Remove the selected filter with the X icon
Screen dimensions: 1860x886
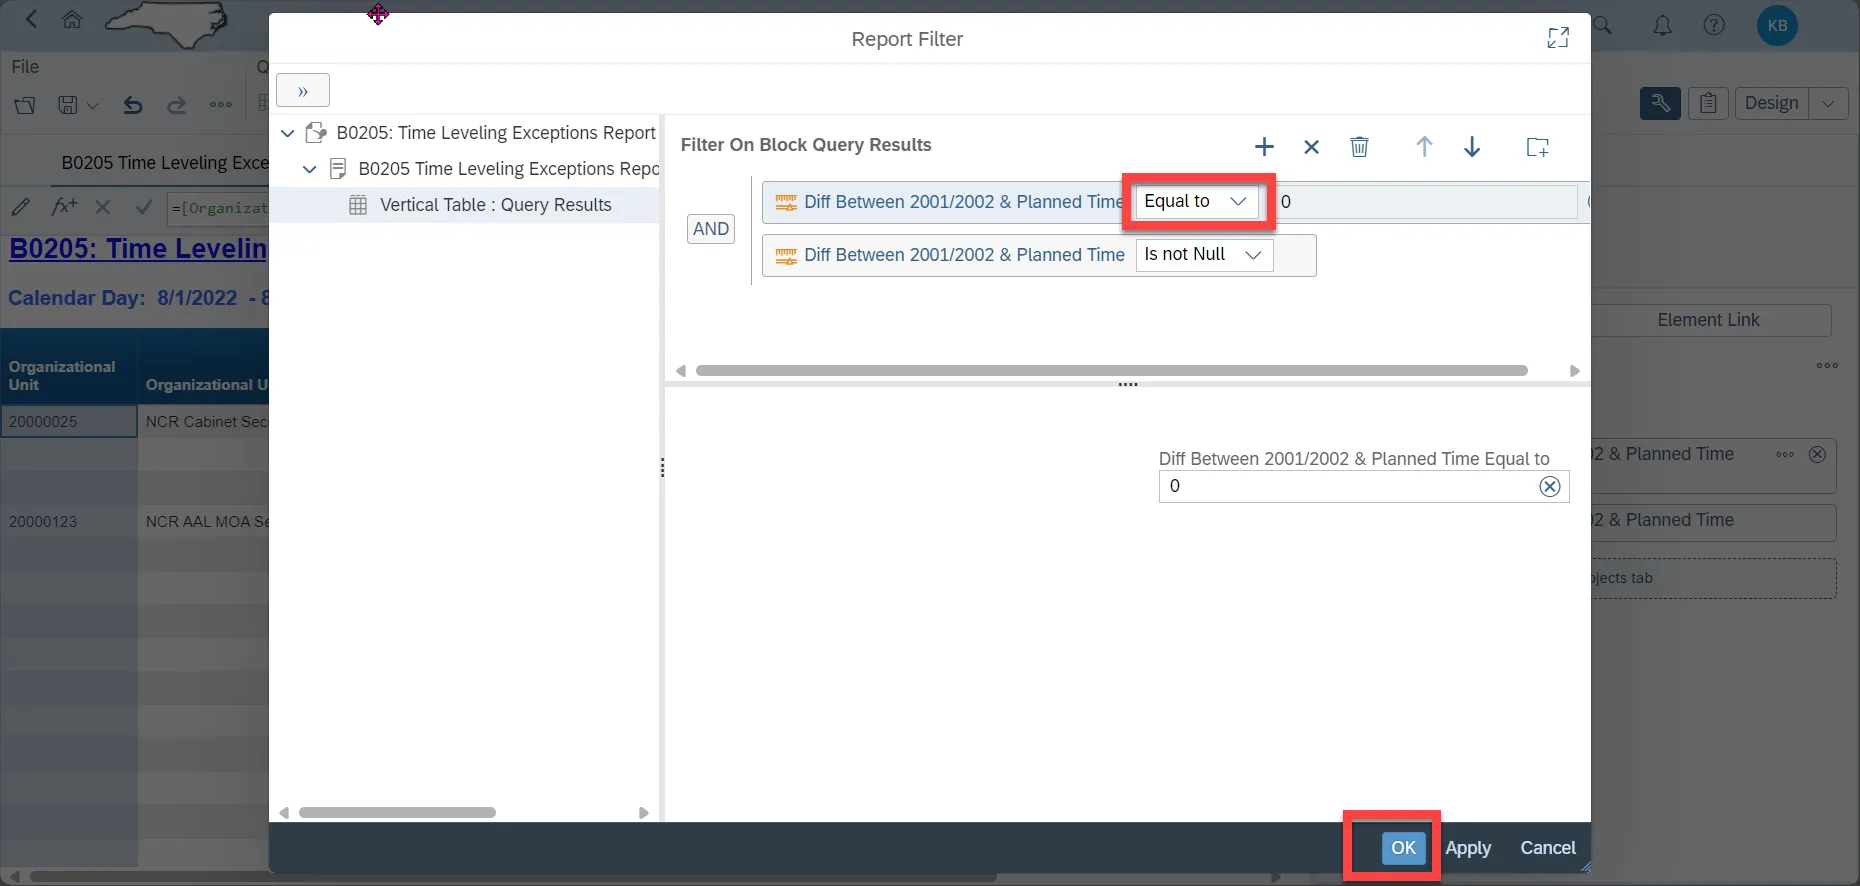click(1312, 147)
